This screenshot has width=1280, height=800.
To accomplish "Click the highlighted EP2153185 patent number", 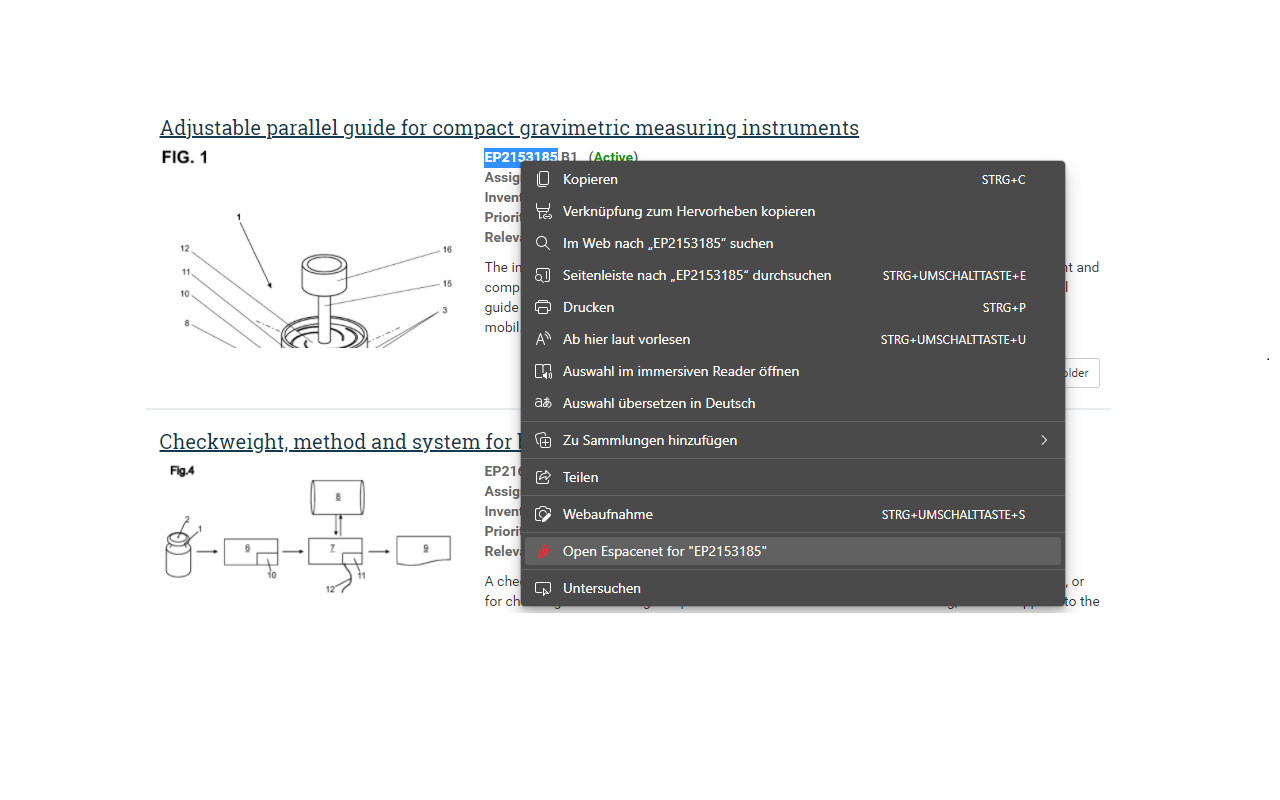I will 521,157.
